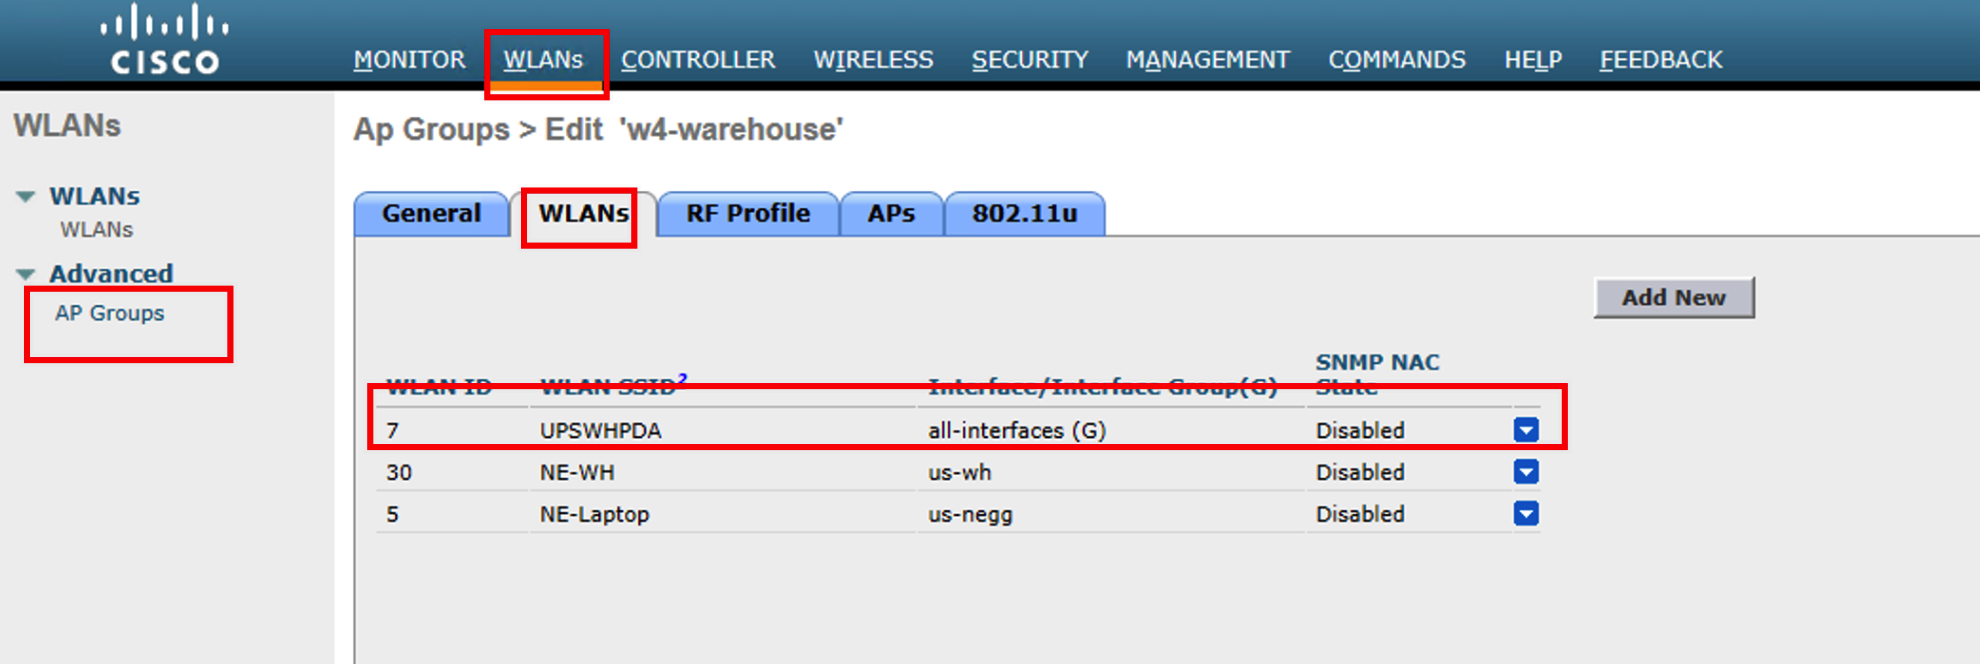Open the SECURITY menu
The height and width of the screenshot is (664, 1980).
(1029, 60)
